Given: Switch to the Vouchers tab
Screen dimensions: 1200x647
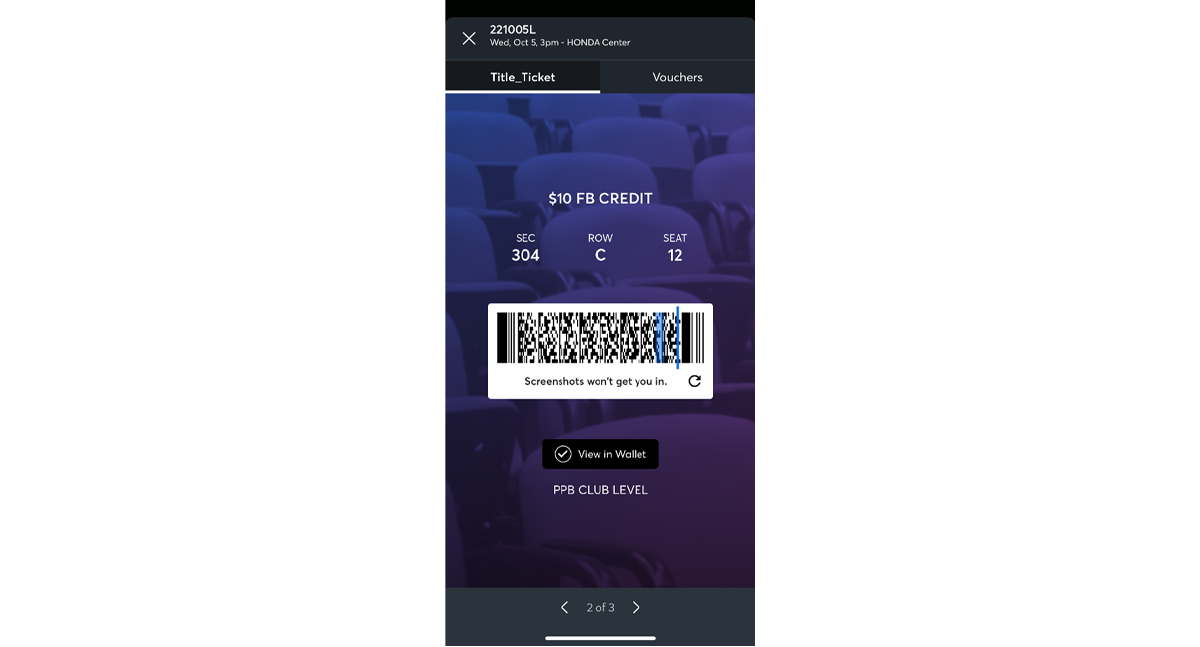Looking at the screenshot, I should [677, 77].
